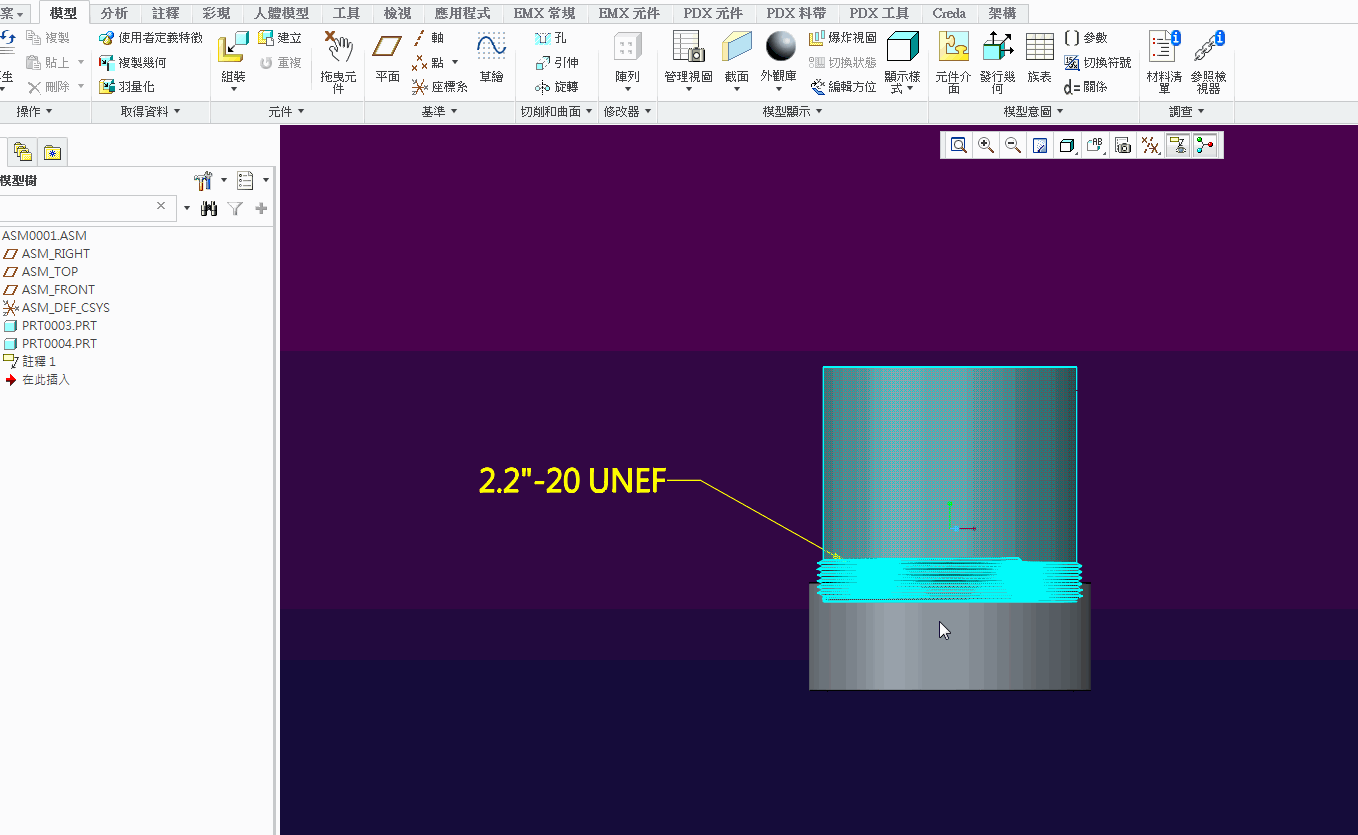Viewport: 1358px width, 835px height.
Task: Select the 2.2"-20 UNEF thread annotation
Action: coord(572,481)
